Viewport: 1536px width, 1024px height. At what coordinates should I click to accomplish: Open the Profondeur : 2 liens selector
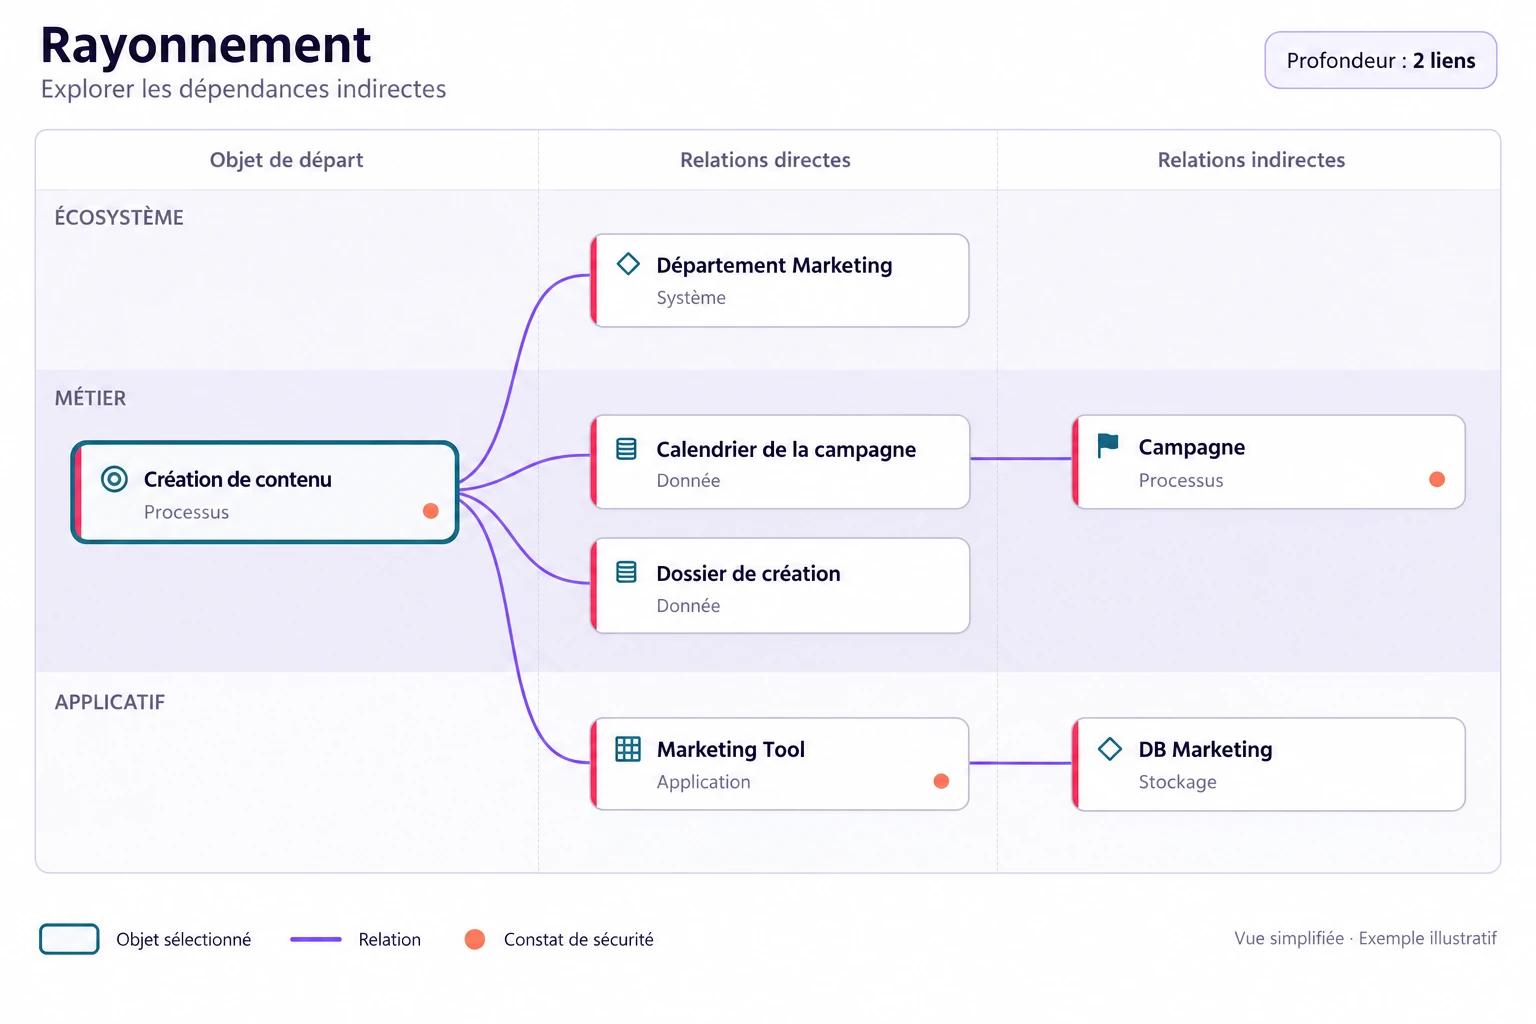coord(1381,60)
